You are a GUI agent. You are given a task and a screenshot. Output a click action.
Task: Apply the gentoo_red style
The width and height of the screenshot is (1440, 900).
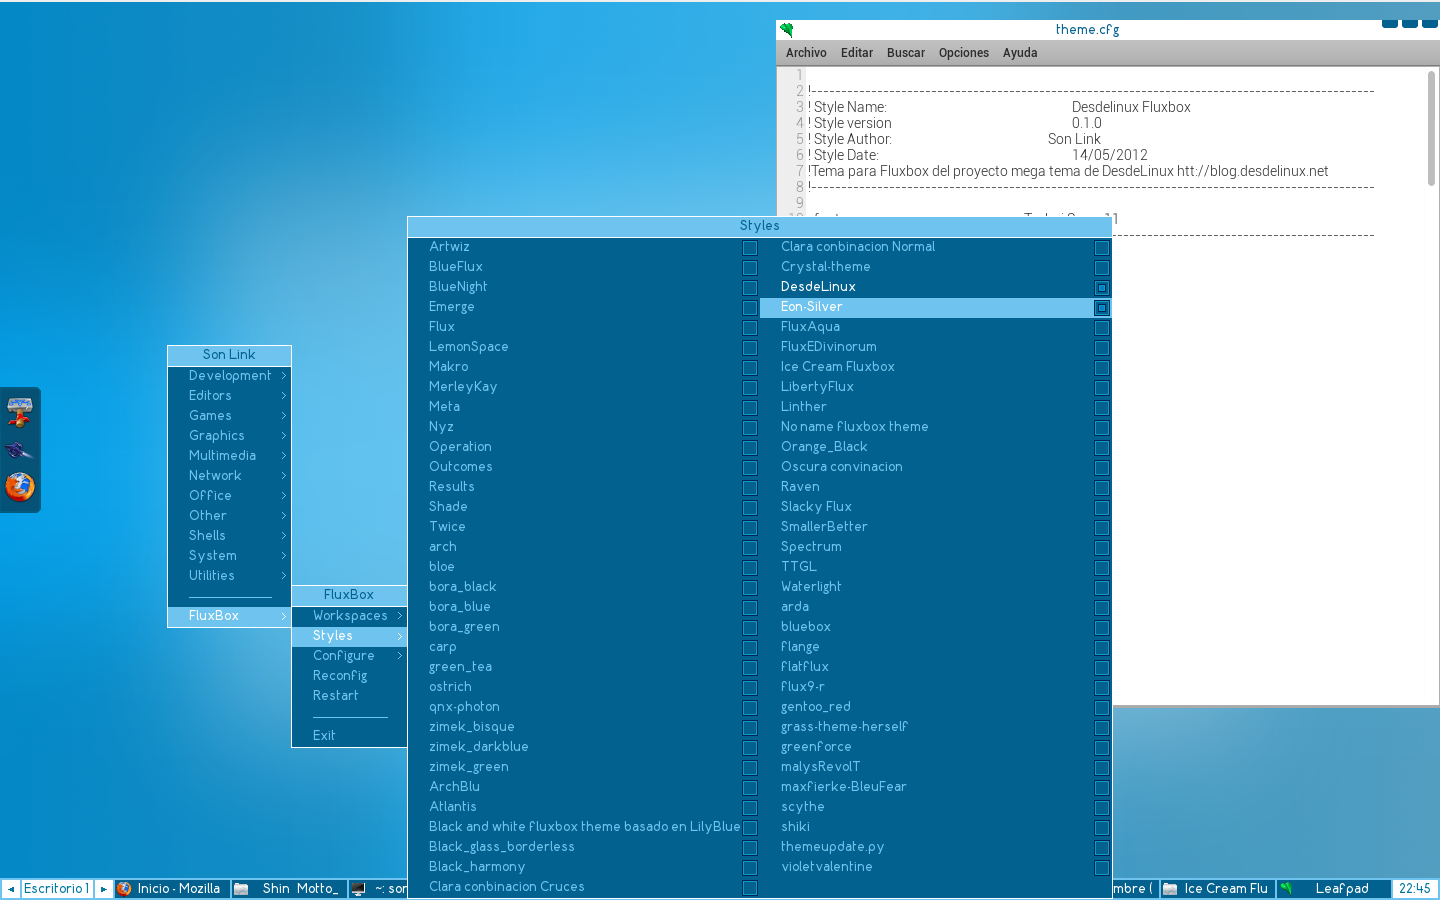[936, 707]
